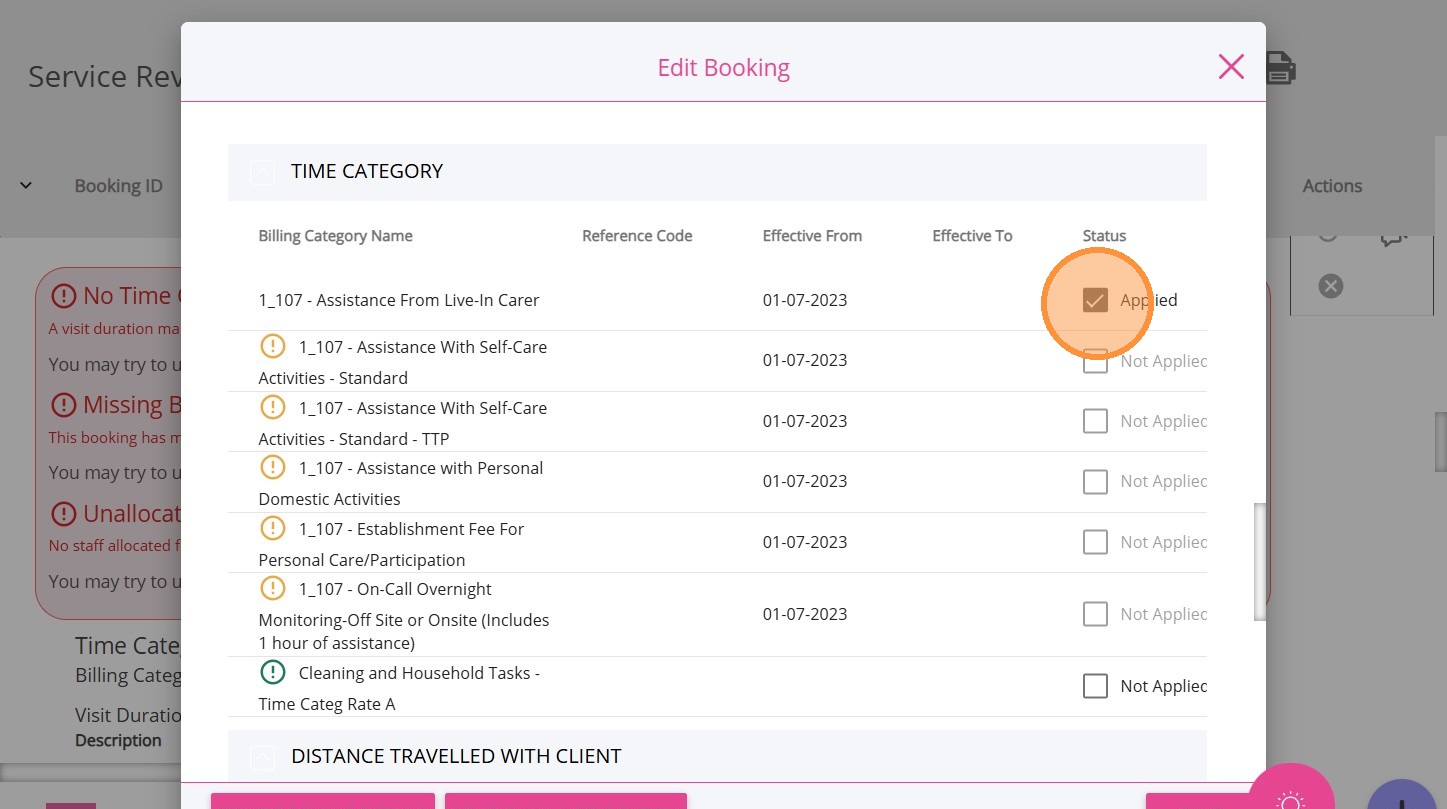Click the Billing Category Name column header
Viewport: 1447px width, 809px height.
pos(335,236)
